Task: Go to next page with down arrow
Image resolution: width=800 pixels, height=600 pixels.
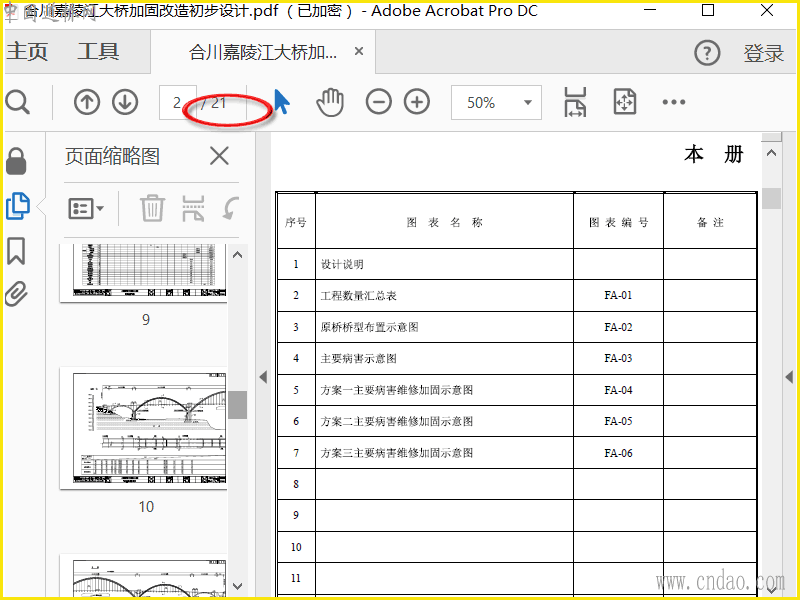Action: pos(125,102)
